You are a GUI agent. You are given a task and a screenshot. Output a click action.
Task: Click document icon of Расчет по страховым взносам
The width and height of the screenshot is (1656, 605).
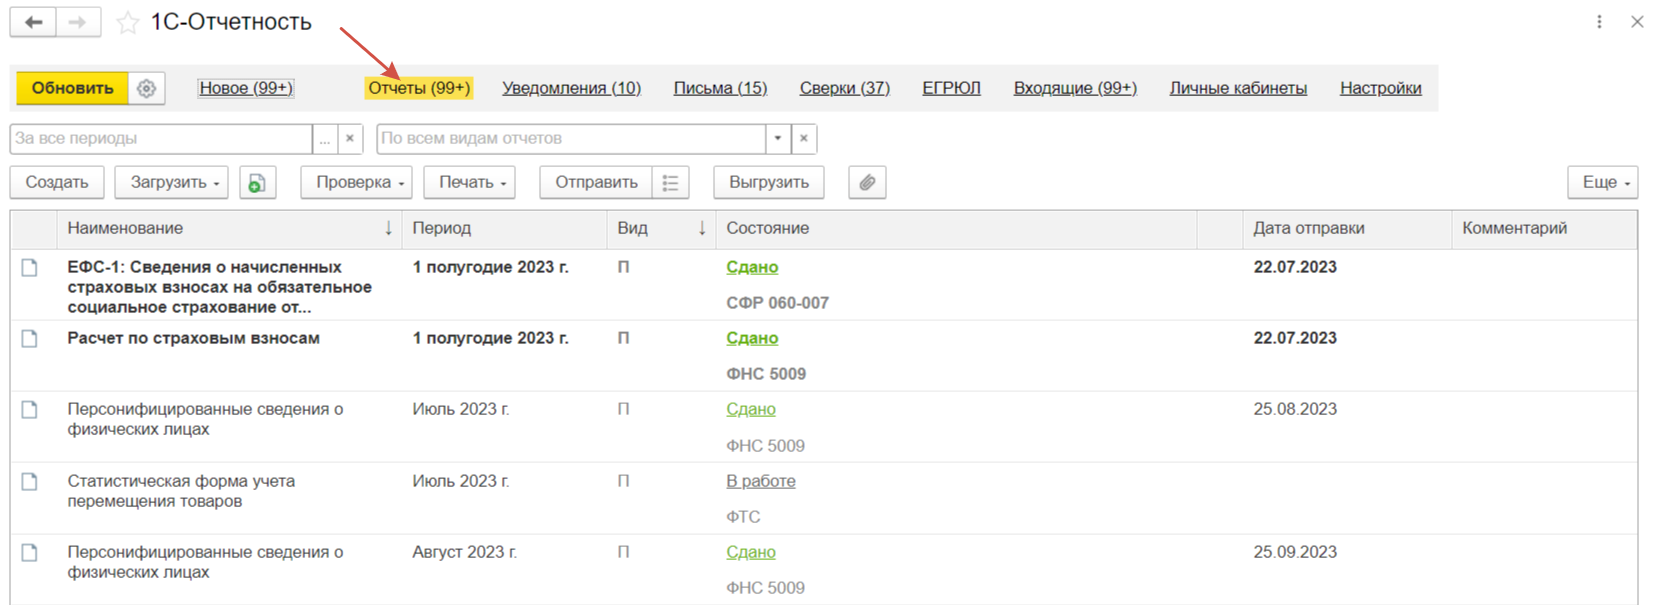click(30, 338)
